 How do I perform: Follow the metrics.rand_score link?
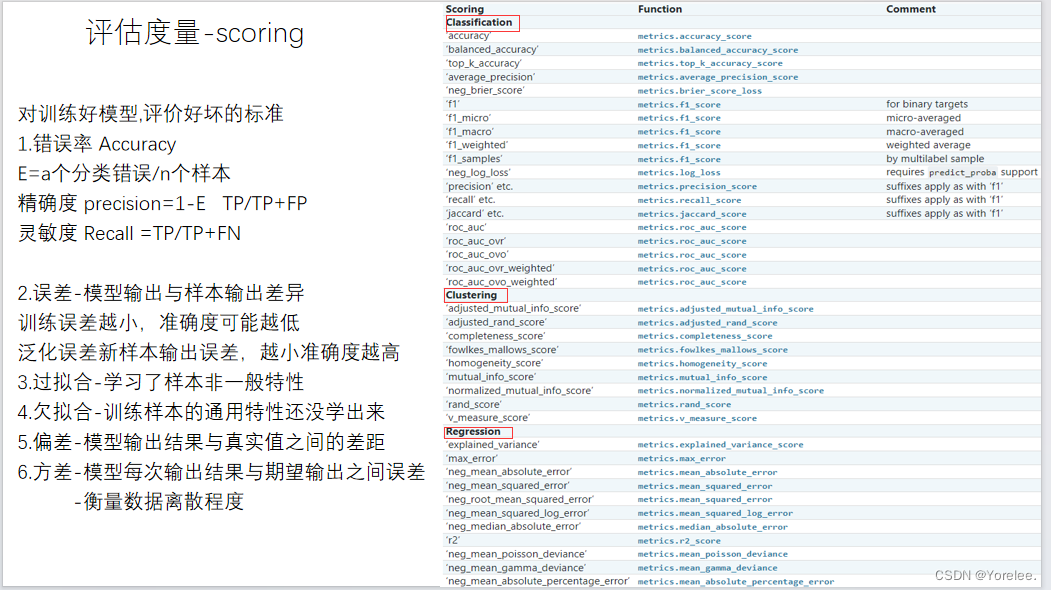[684, 405]
